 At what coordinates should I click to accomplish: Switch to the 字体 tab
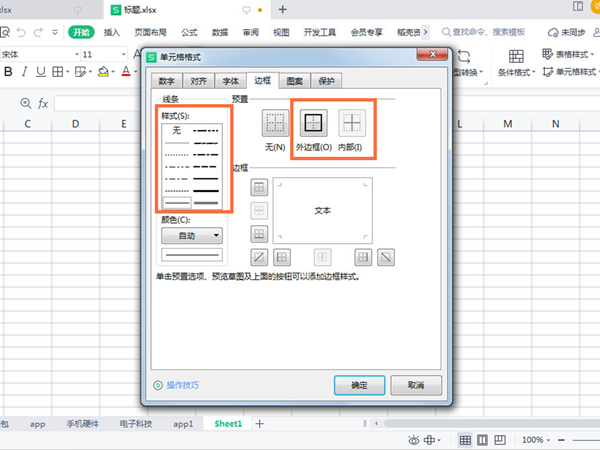[230, 80]
